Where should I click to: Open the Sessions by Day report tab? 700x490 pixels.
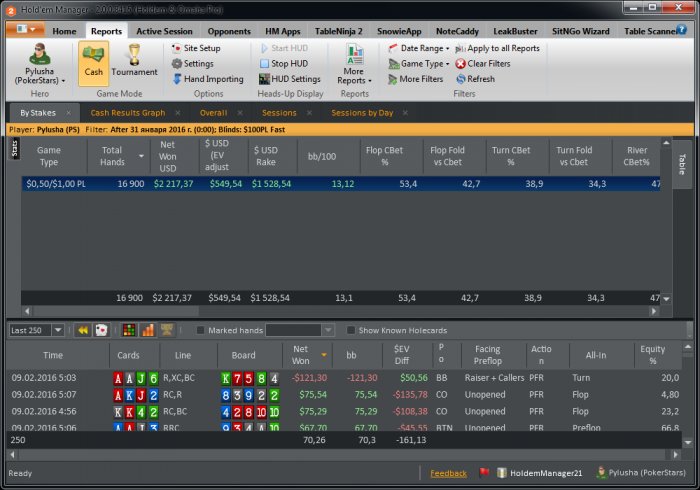(x=362, y=113)
